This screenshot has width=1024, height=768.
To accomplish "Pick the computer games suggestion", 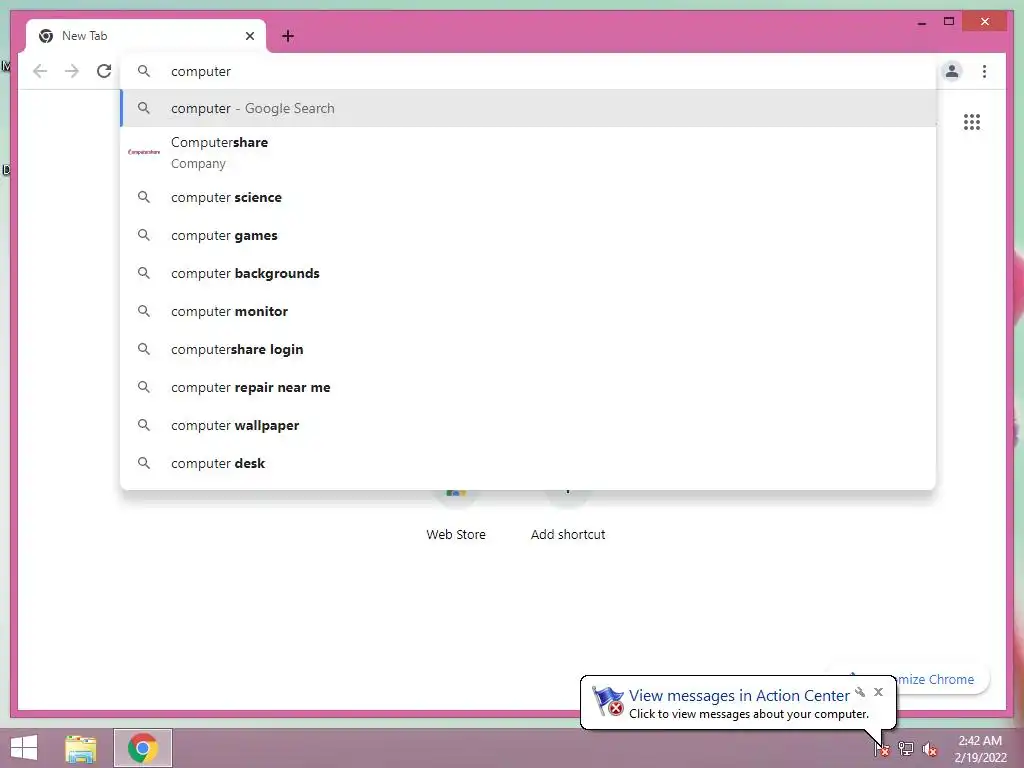I will [x=528, y=235].
